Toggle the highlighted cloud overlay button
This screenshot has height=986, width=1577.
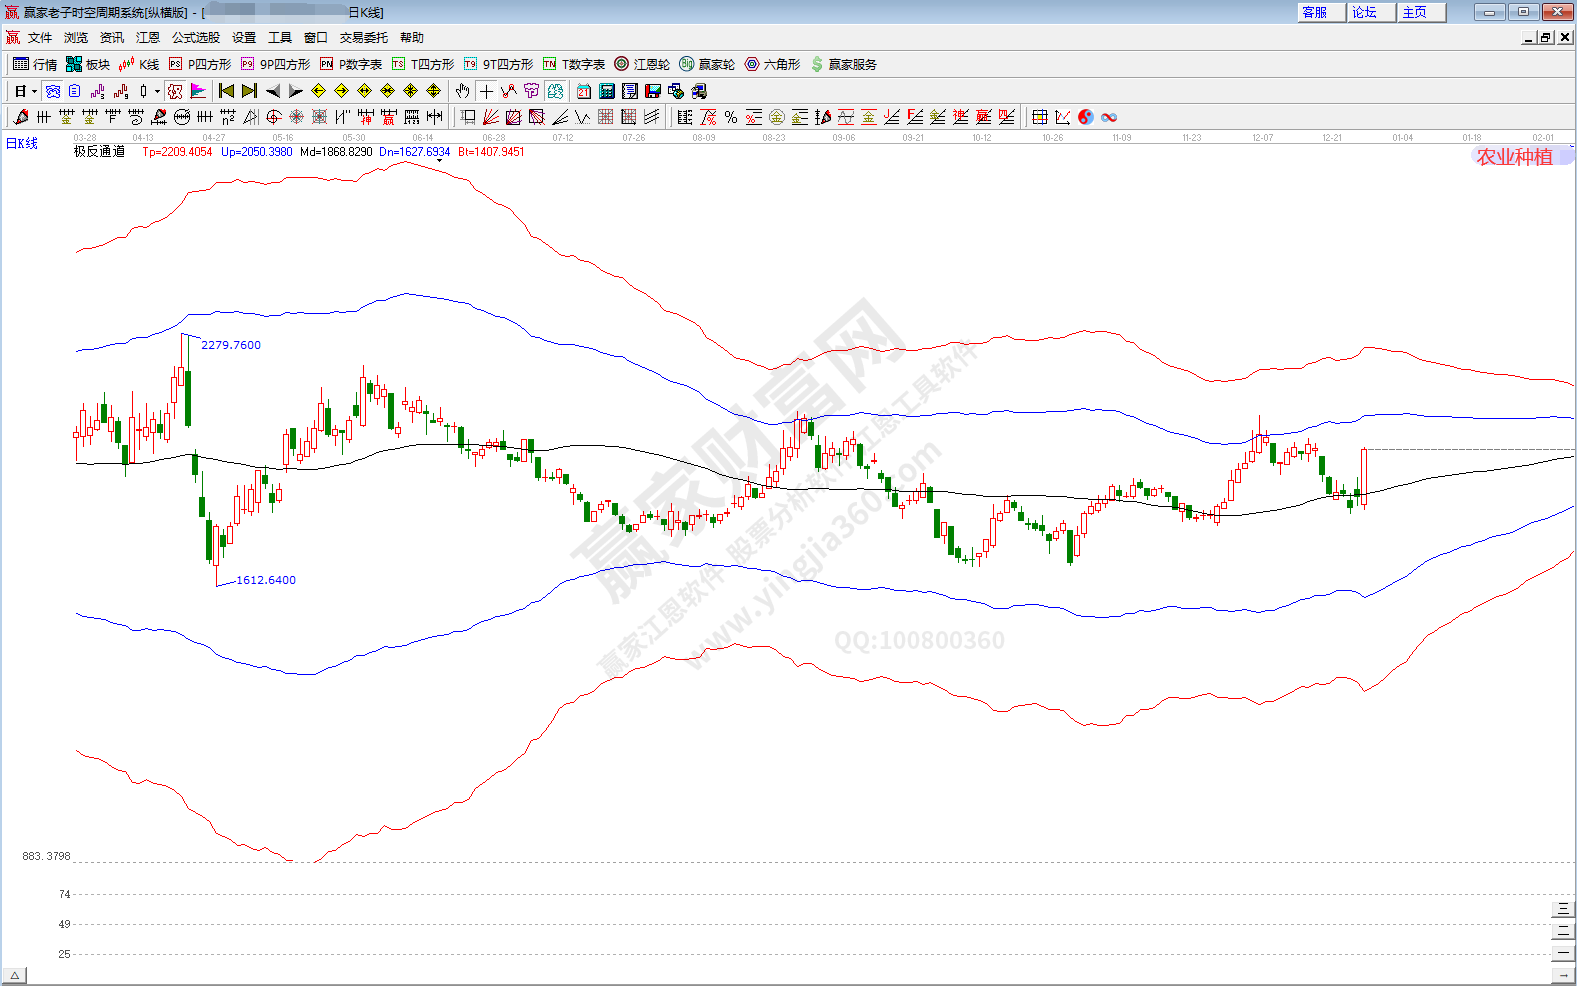coord(53,91)
